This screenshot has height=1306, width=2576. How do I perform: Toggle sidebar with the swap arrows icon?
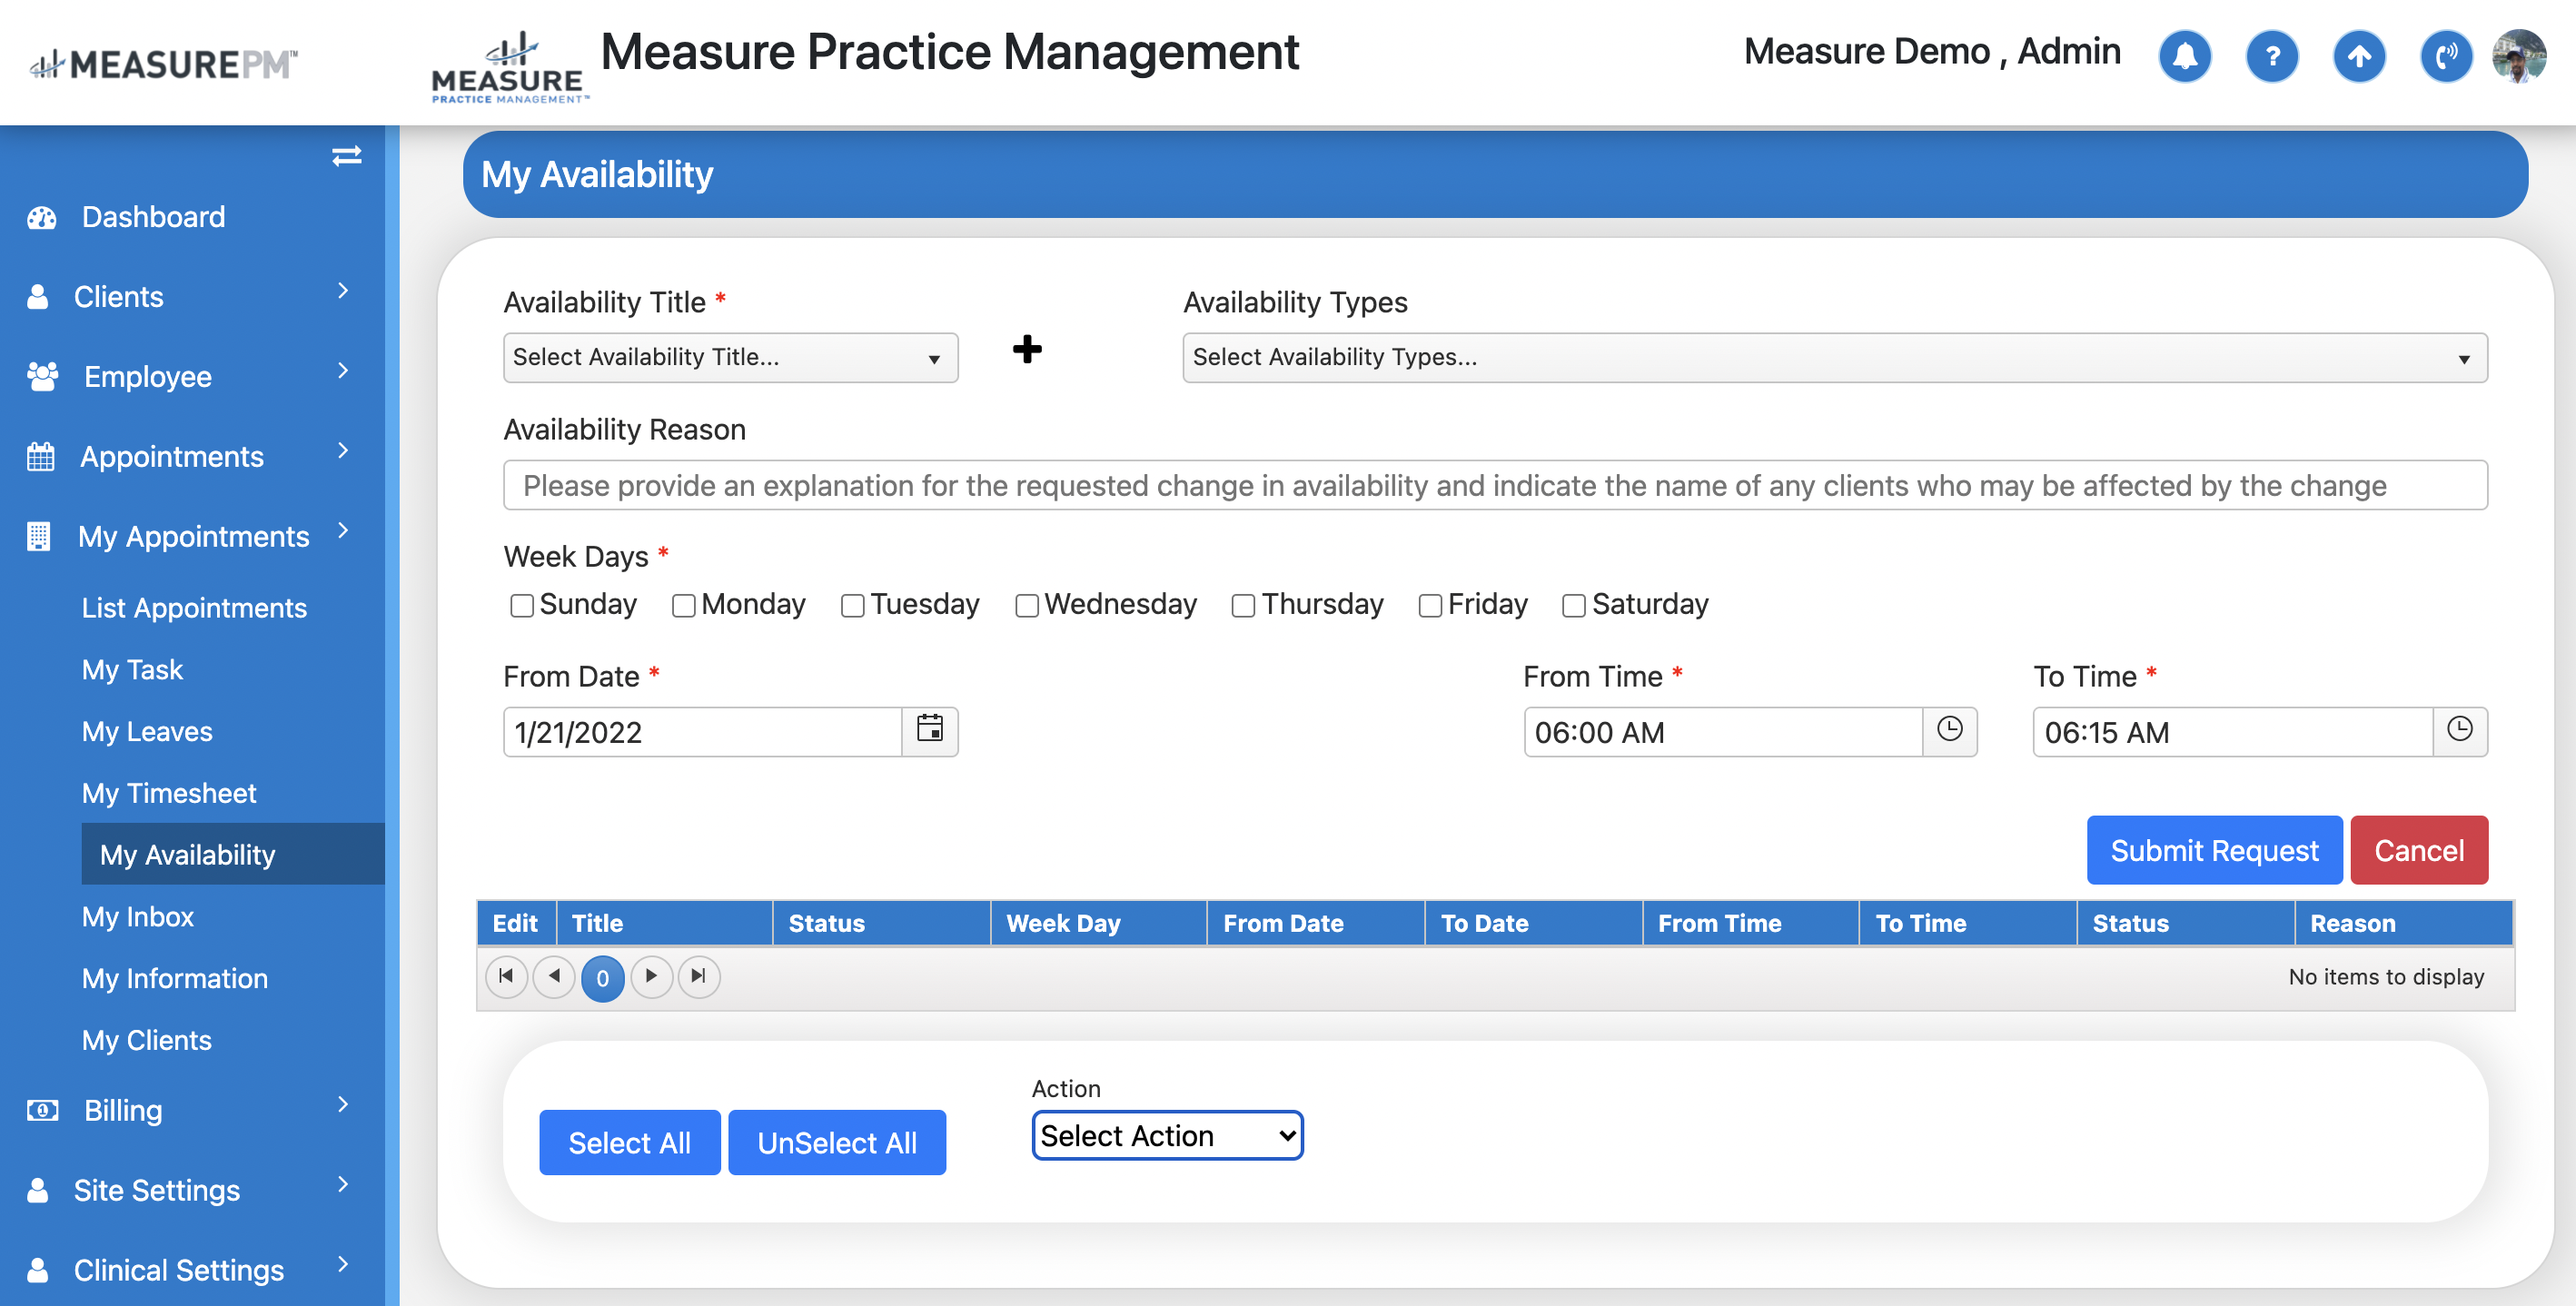[346, 156]
